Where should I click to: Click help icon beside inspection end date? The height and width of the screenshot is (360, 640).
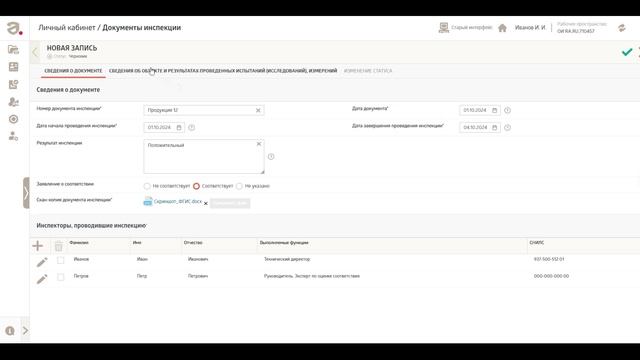[507, 127]
